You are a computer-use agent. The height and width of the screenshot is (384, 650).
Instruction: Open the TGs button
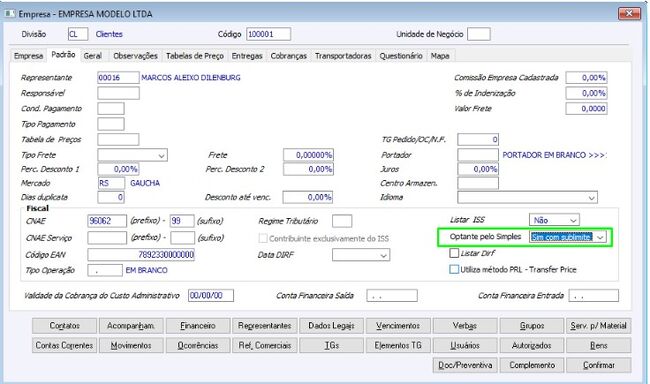(331, 345)
